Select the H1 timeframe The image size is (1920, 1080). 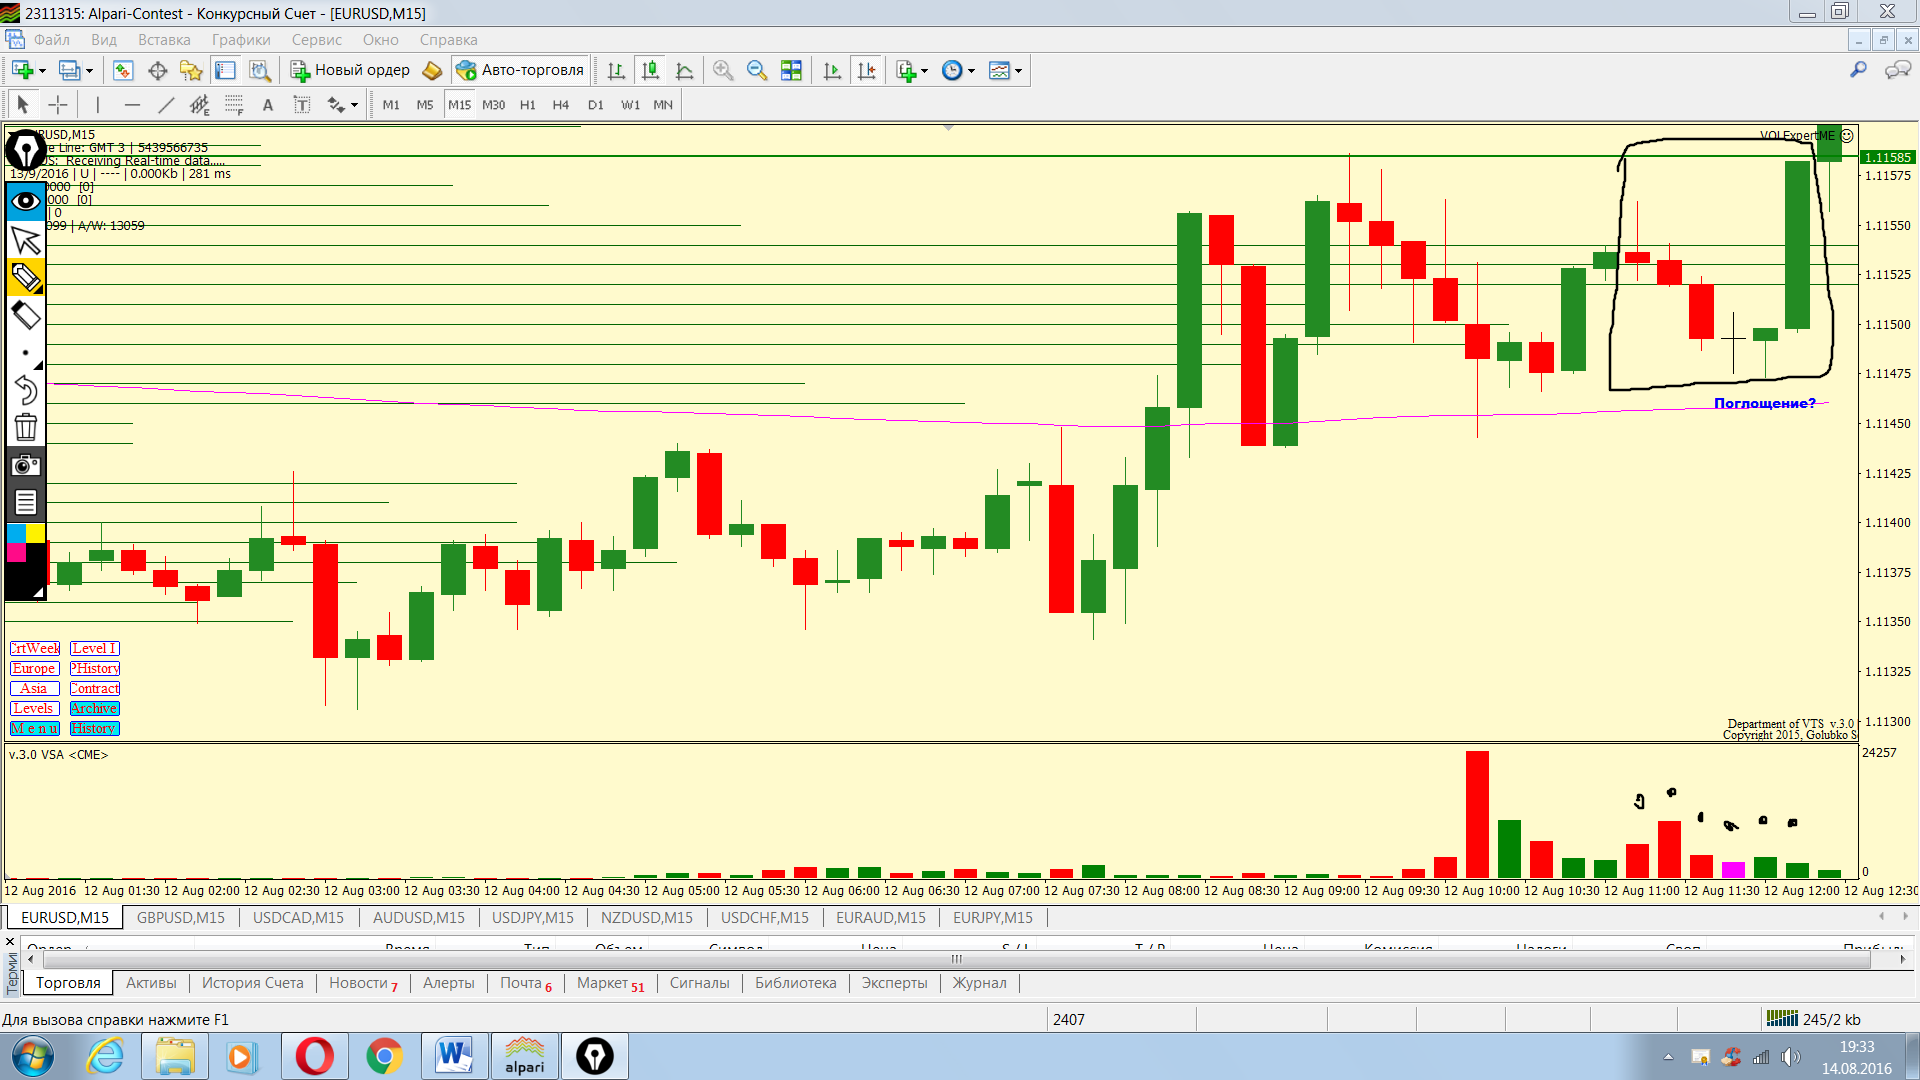tap(527, 105)
